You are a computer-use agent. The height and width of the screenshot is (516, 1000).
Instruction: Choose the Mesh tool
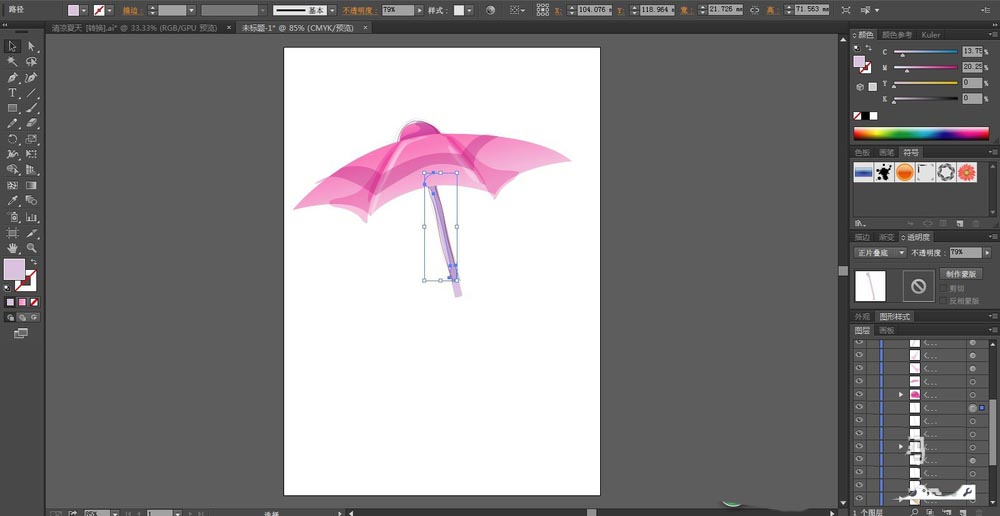click(x=12, y=185)
